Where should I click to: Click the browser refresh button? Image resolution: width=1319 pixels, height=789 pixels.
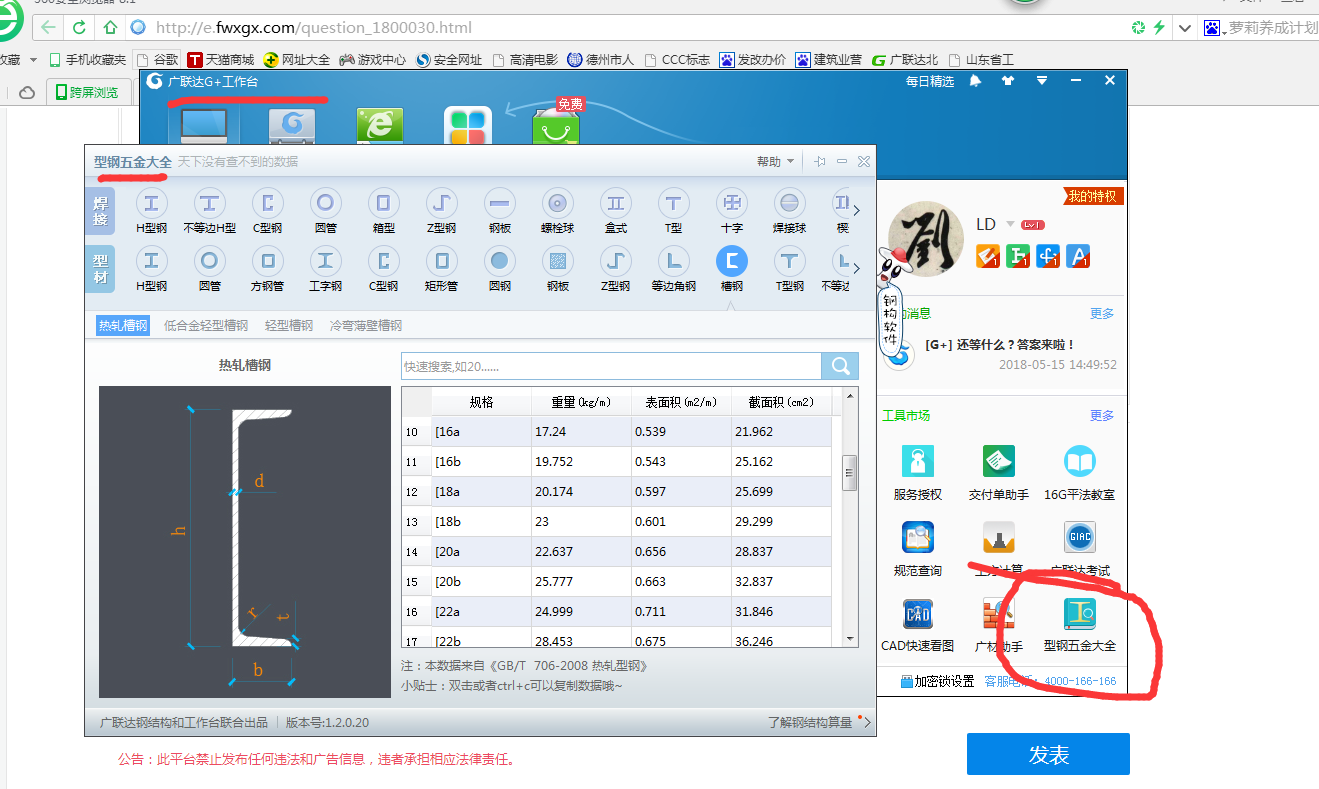(79, 27)
